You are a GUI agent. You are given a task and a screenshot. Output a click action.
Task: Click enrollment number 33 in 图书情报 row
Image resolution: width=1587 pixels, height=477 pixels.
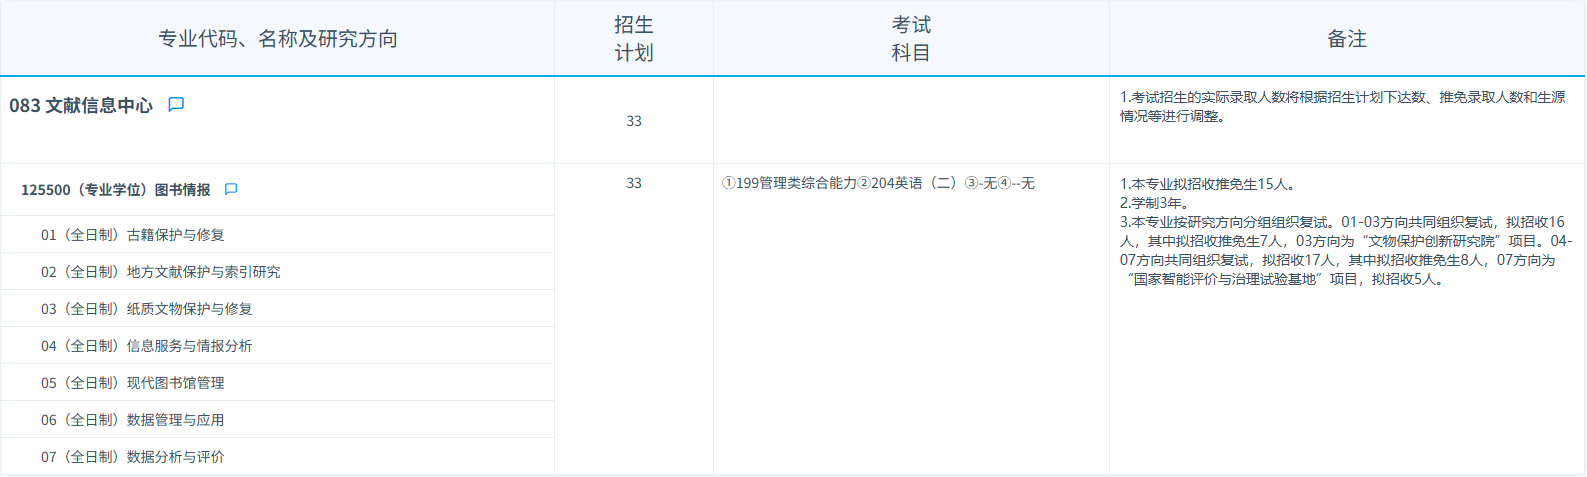click(x=634, y=183)
